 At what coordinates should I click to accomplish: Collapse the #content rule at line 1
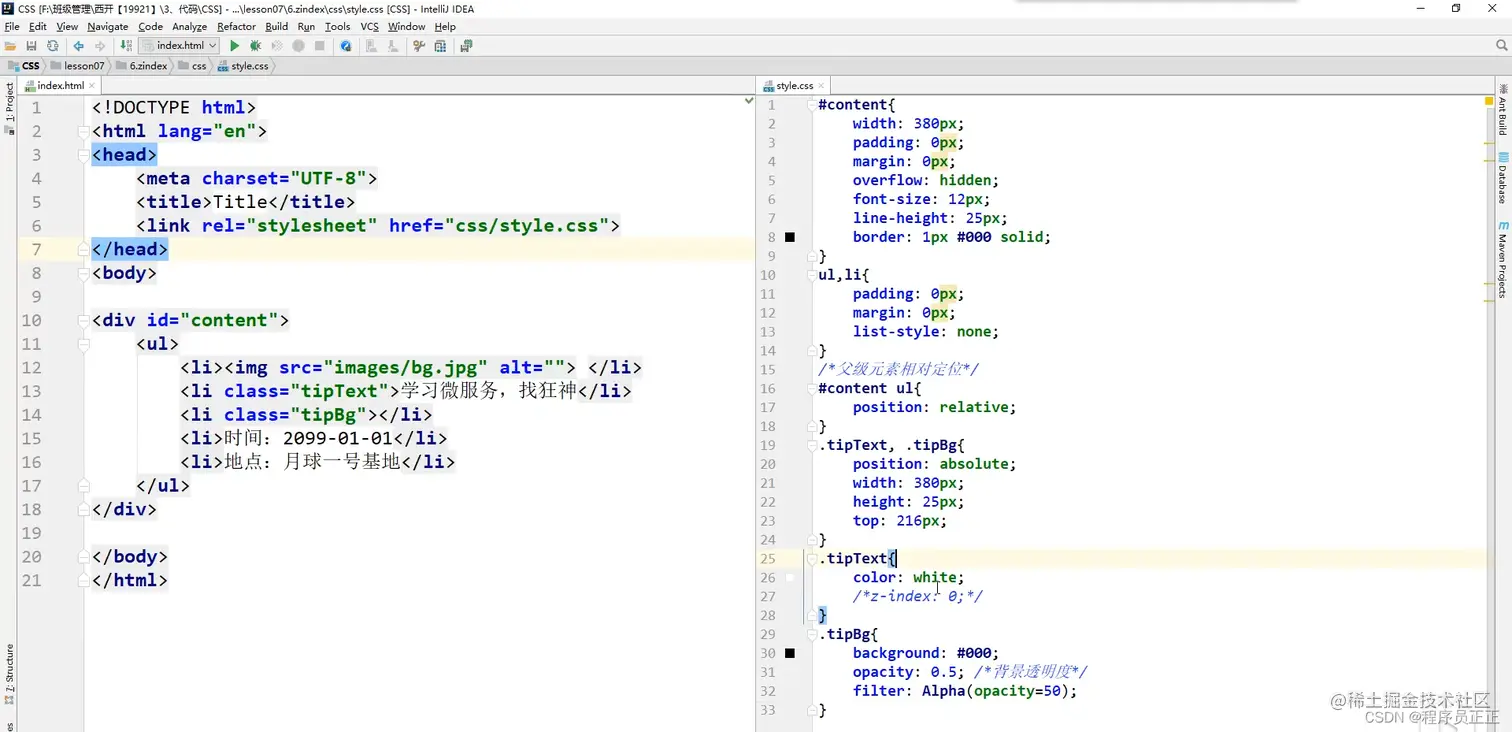811,105
